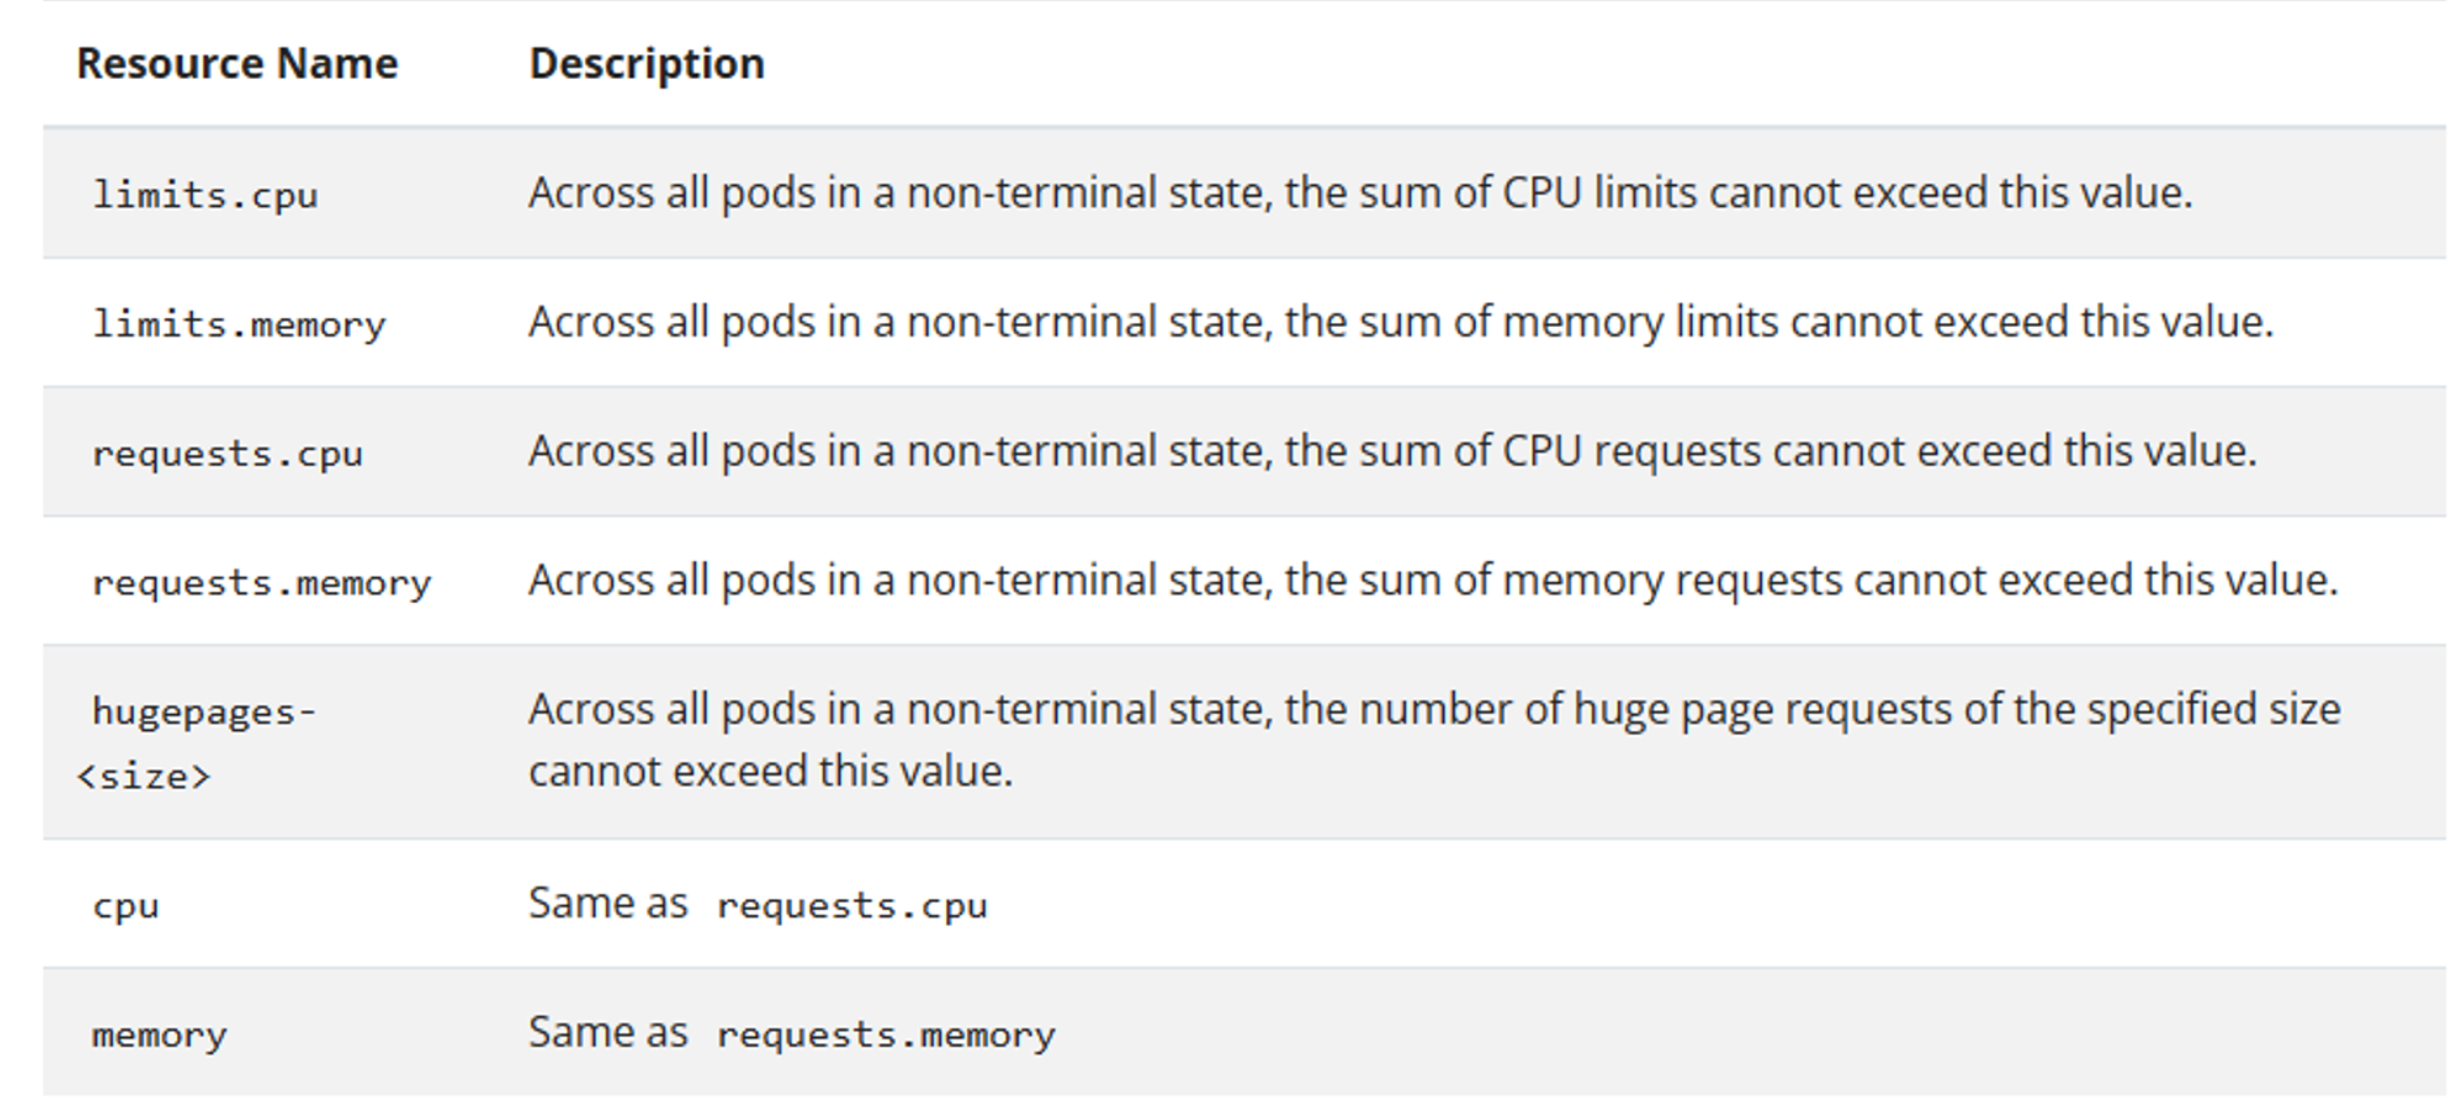Viewport: 2451px width, 1098px height.
Task: Click the hugepages- resource name text
Action: (x=204, y=711)
